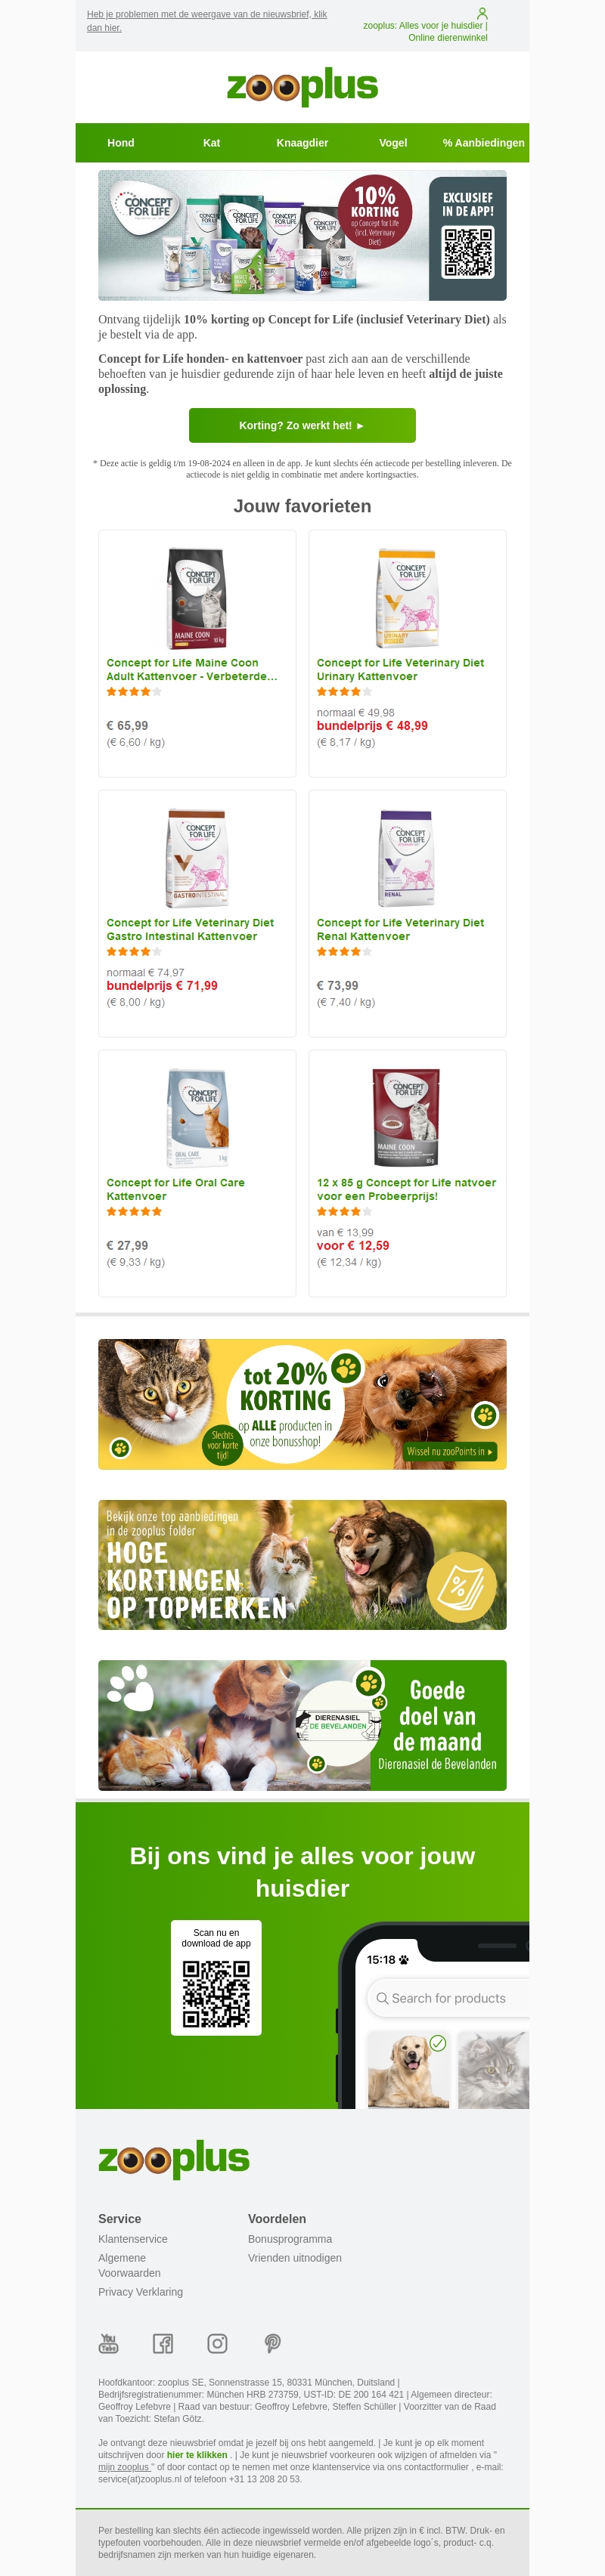Click 'Korting? Zo werkt het!' button
The height and width of the screenshot is (2576, 605).
pyautogui.click(x=302, y=425)
